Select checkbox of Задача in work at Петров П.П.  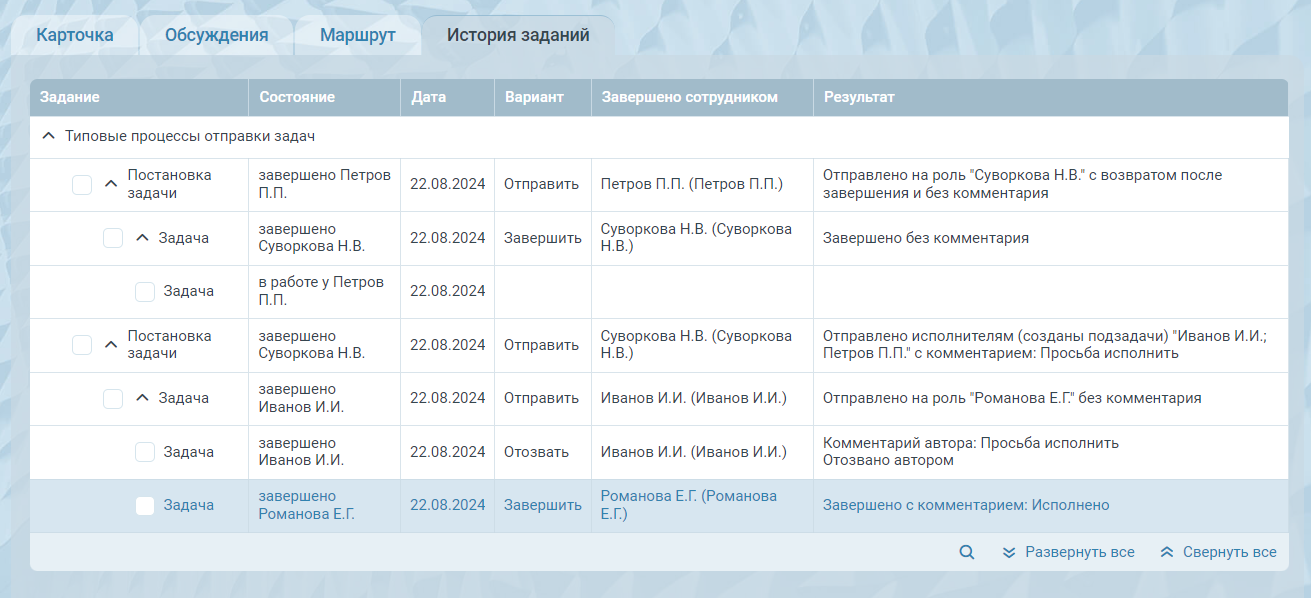[x=145, y=291]
